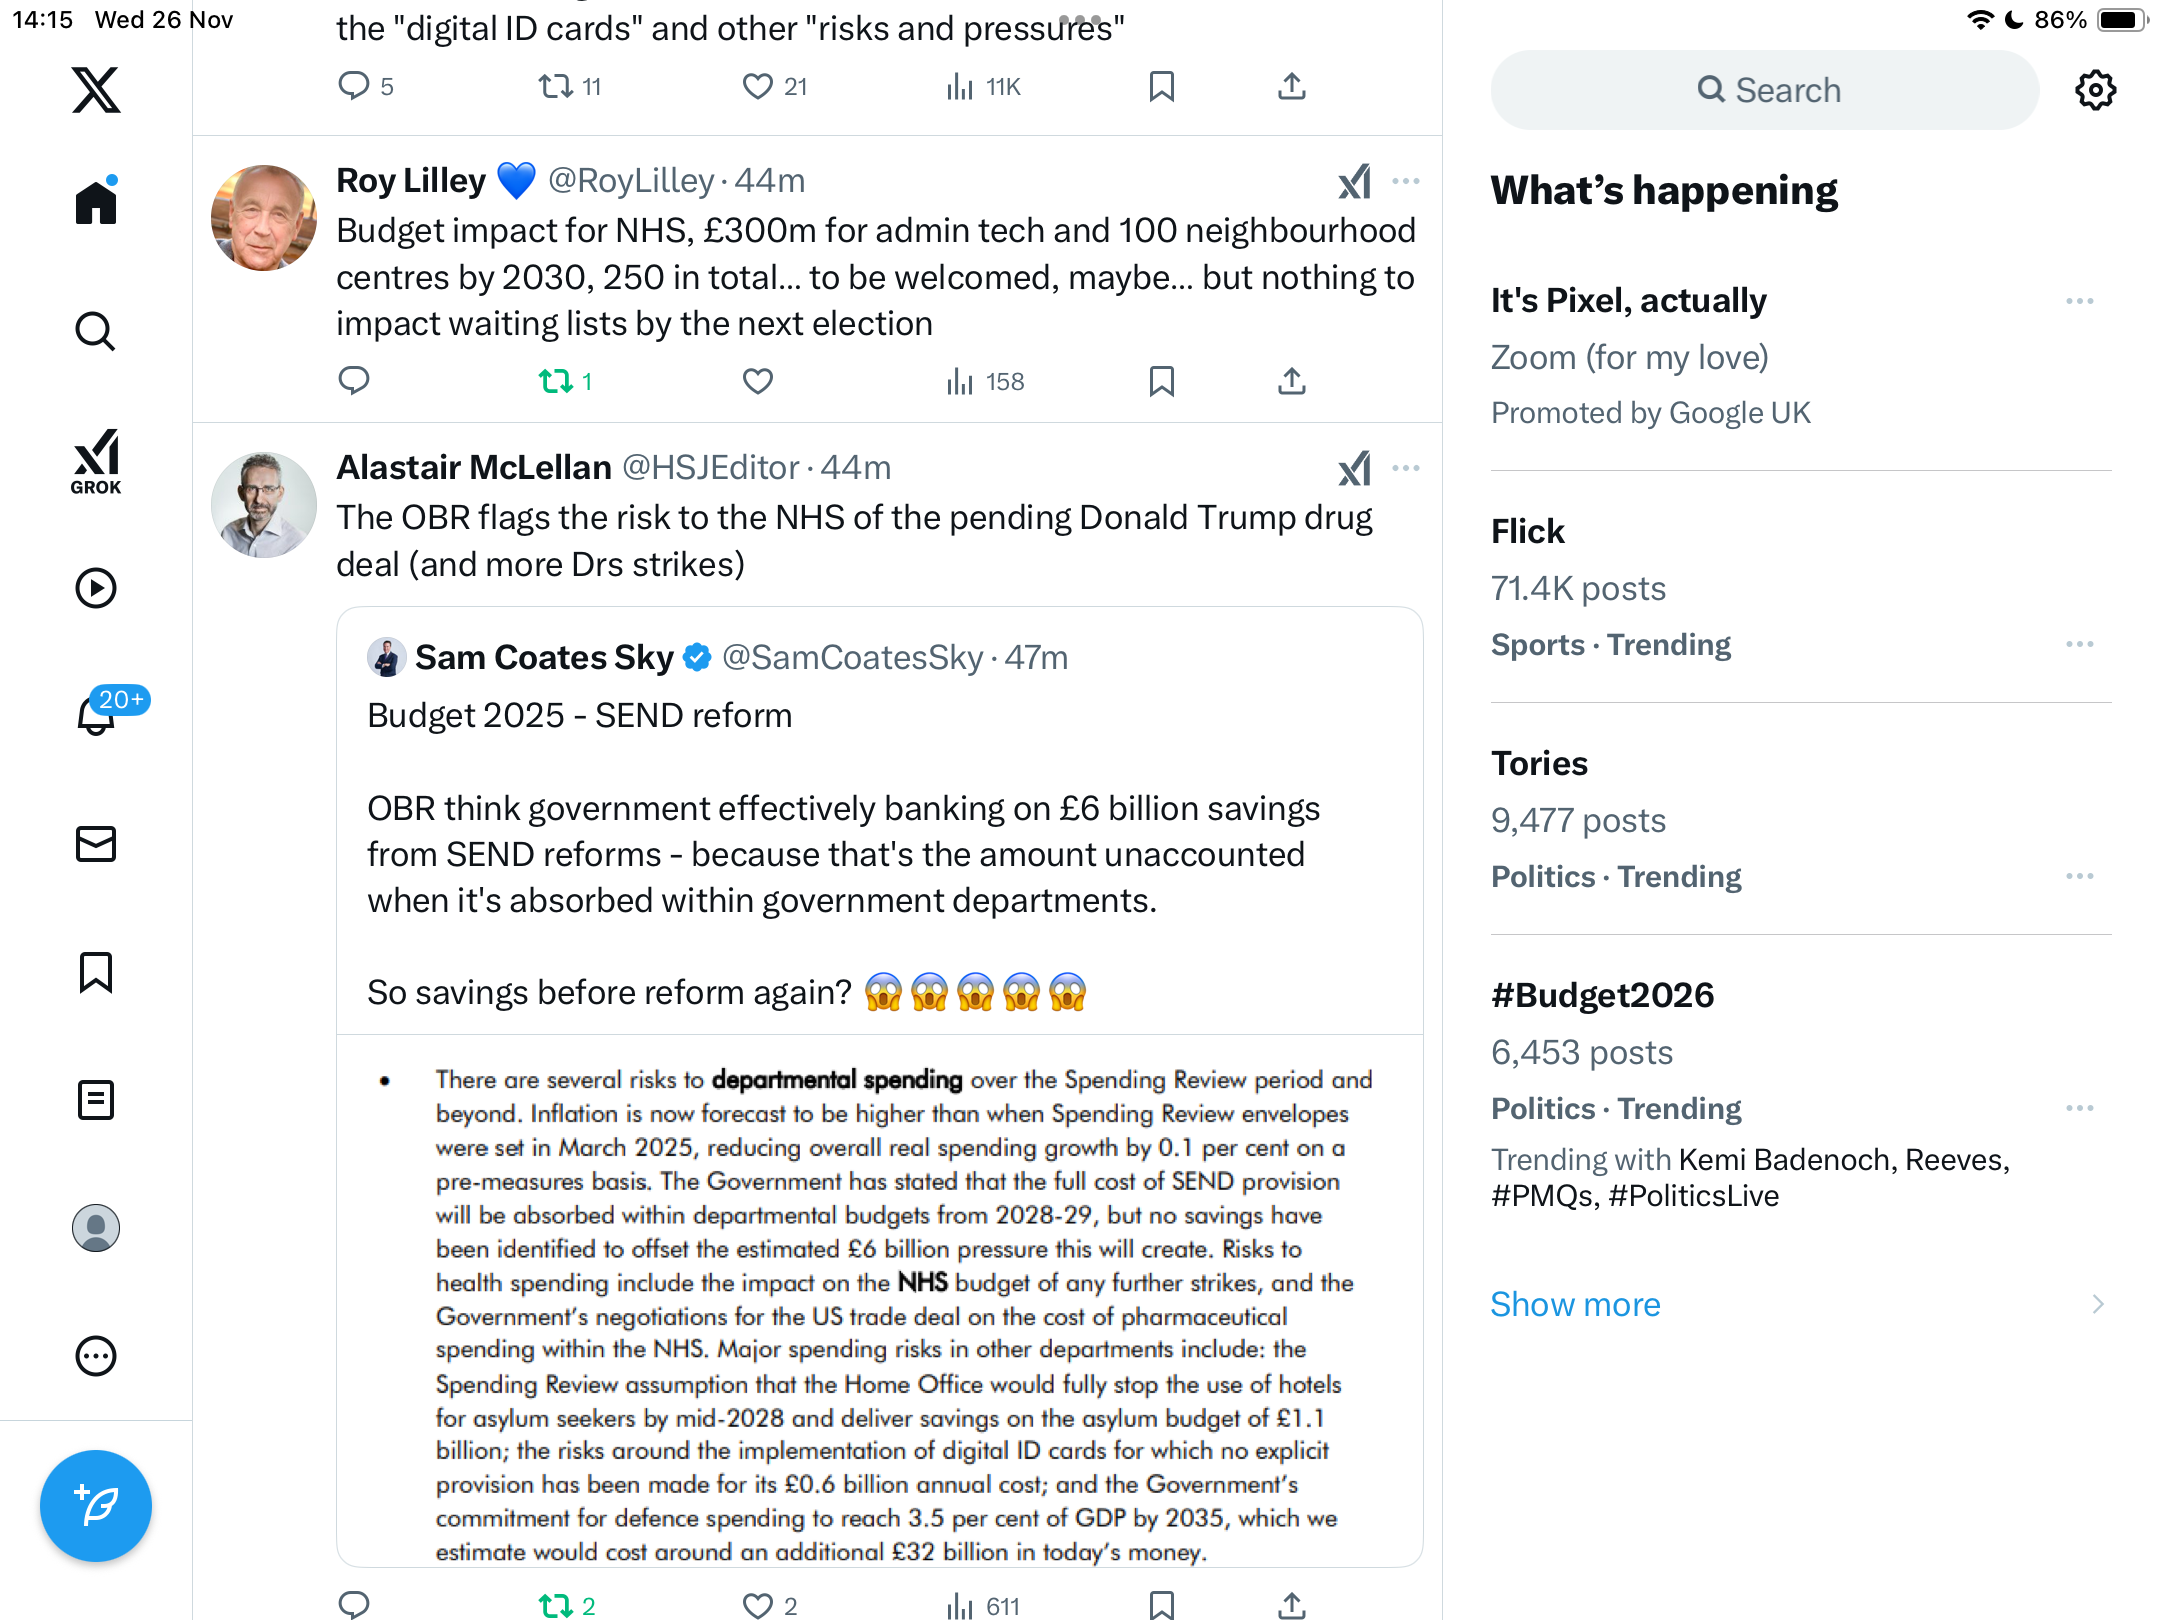Click the Search input field
Screen dimensions: 2160x1620
pos(1765,90)
